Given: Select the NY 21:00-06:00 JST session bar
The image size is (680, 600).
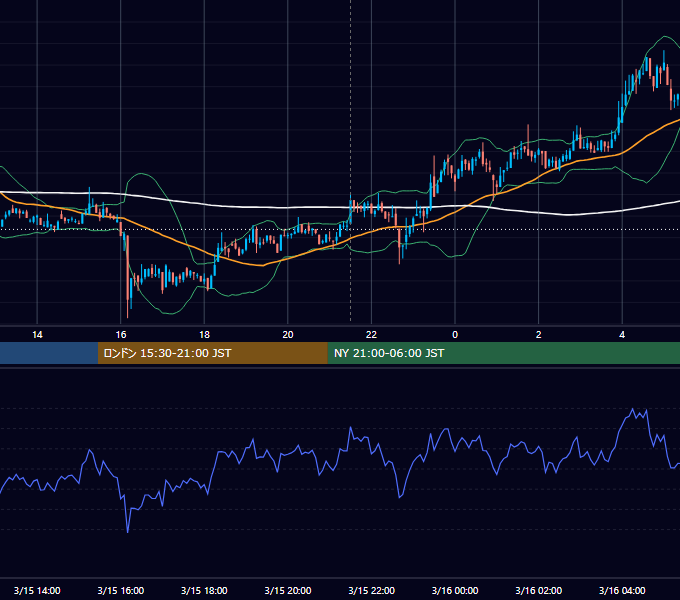Looking at the screenshot, I should 503,353.
